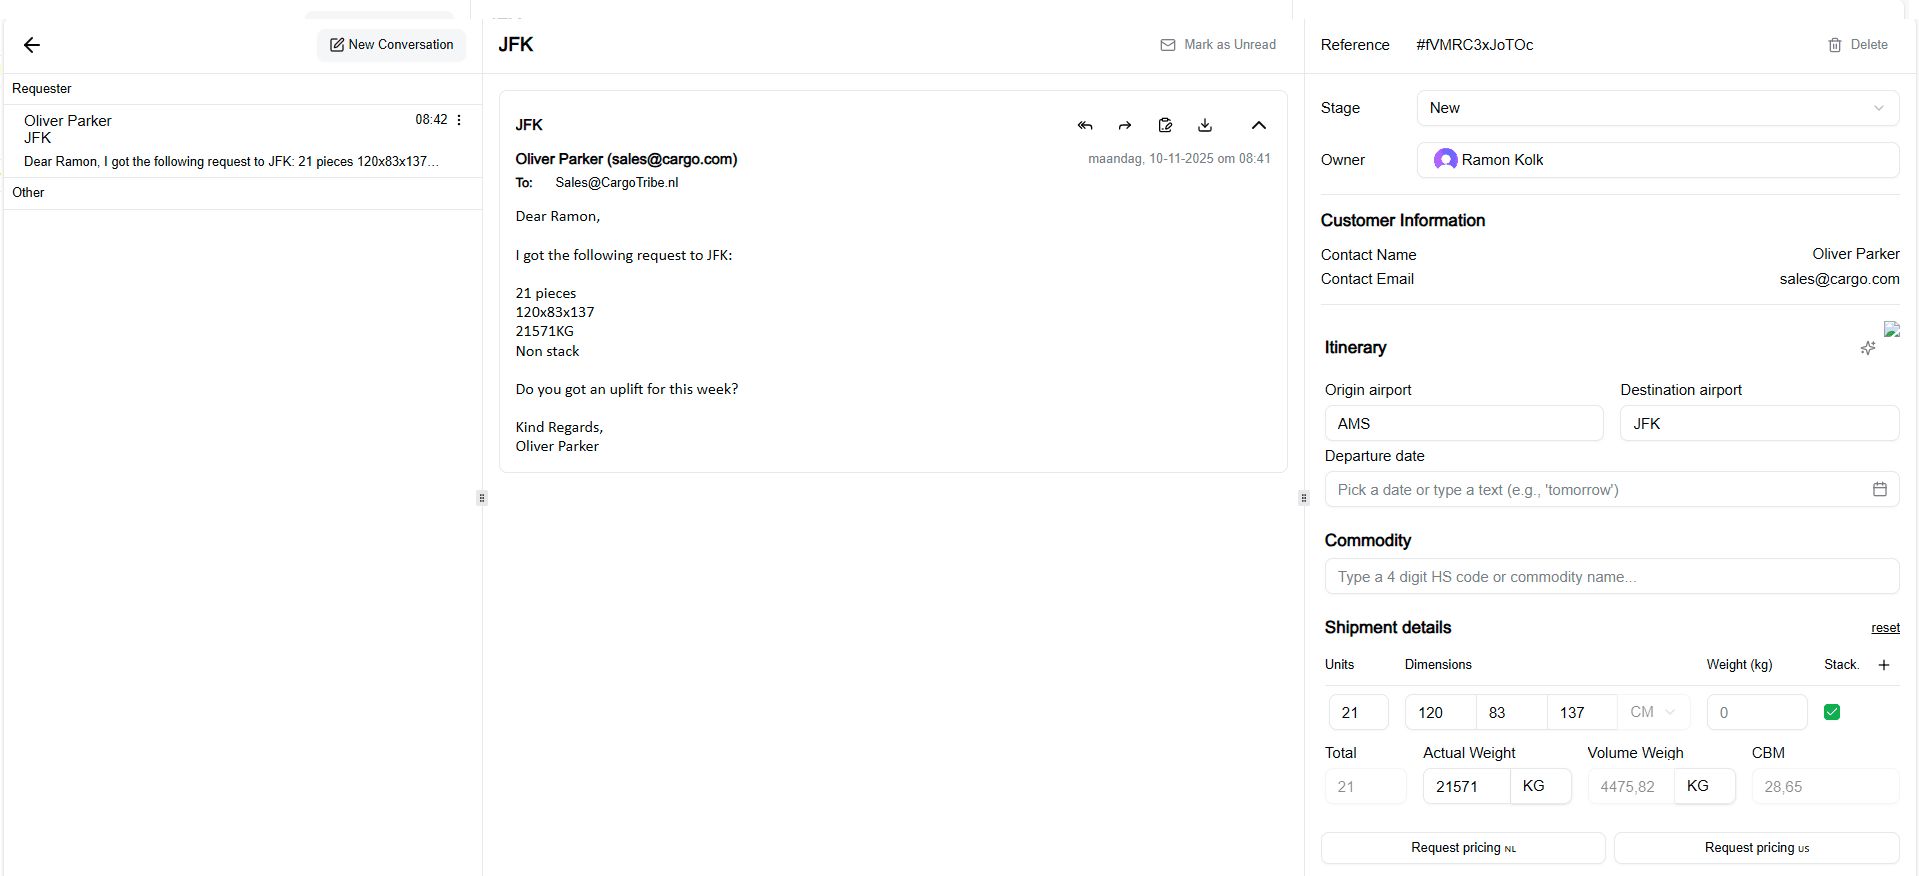Reply to the JFK email
Screen dimensions: 1919x876
point(1085,125)
